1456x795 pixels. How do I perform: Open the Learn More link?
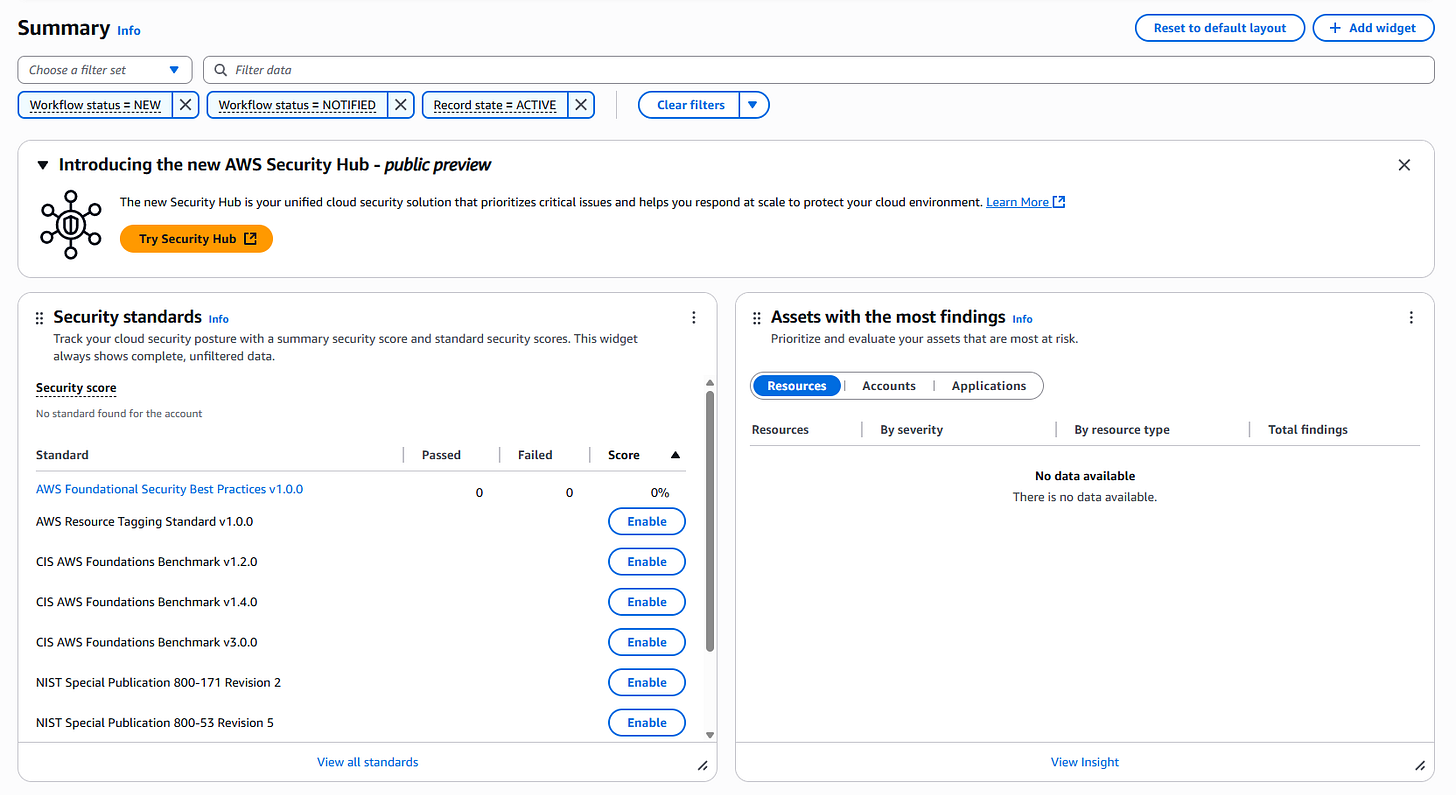pyautogui.click(x=1017, y=202)
